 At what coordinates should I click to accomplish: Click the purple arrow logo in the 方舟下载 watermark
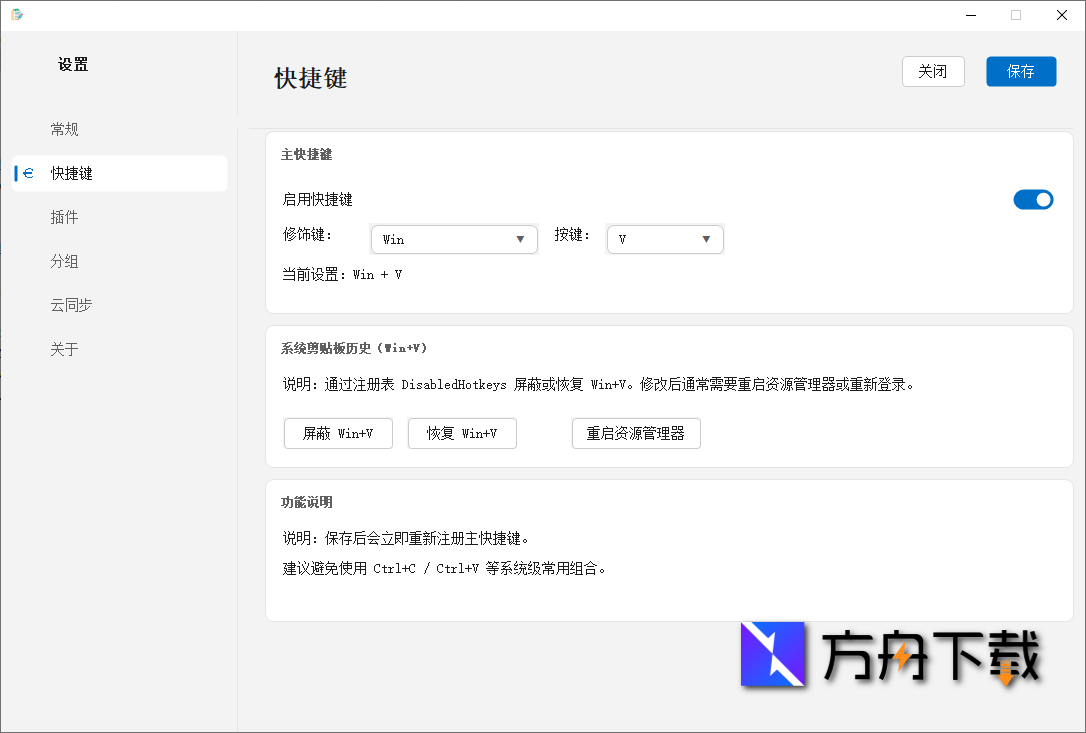coord(773,656)
